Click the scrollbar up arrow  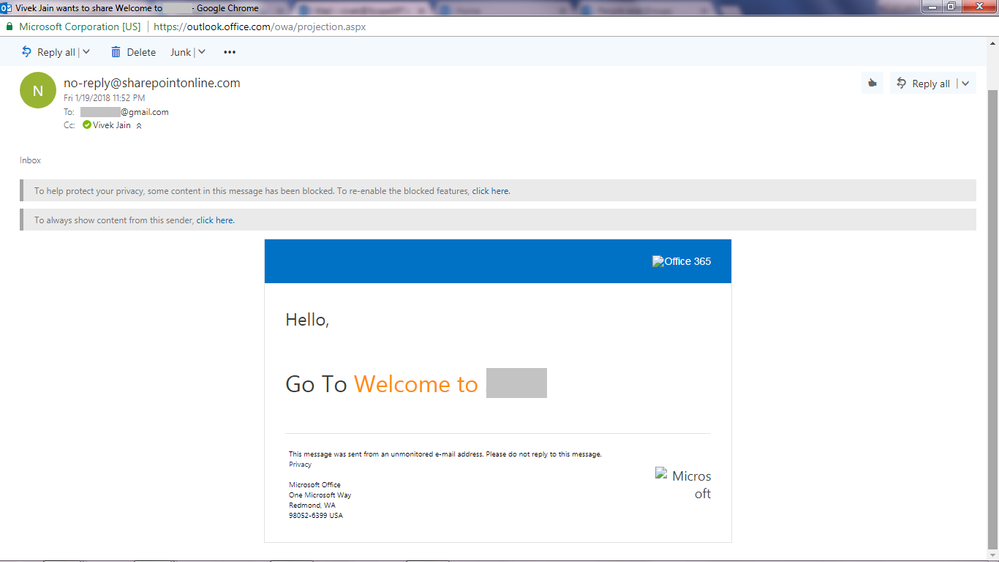(x=993, y=43)
